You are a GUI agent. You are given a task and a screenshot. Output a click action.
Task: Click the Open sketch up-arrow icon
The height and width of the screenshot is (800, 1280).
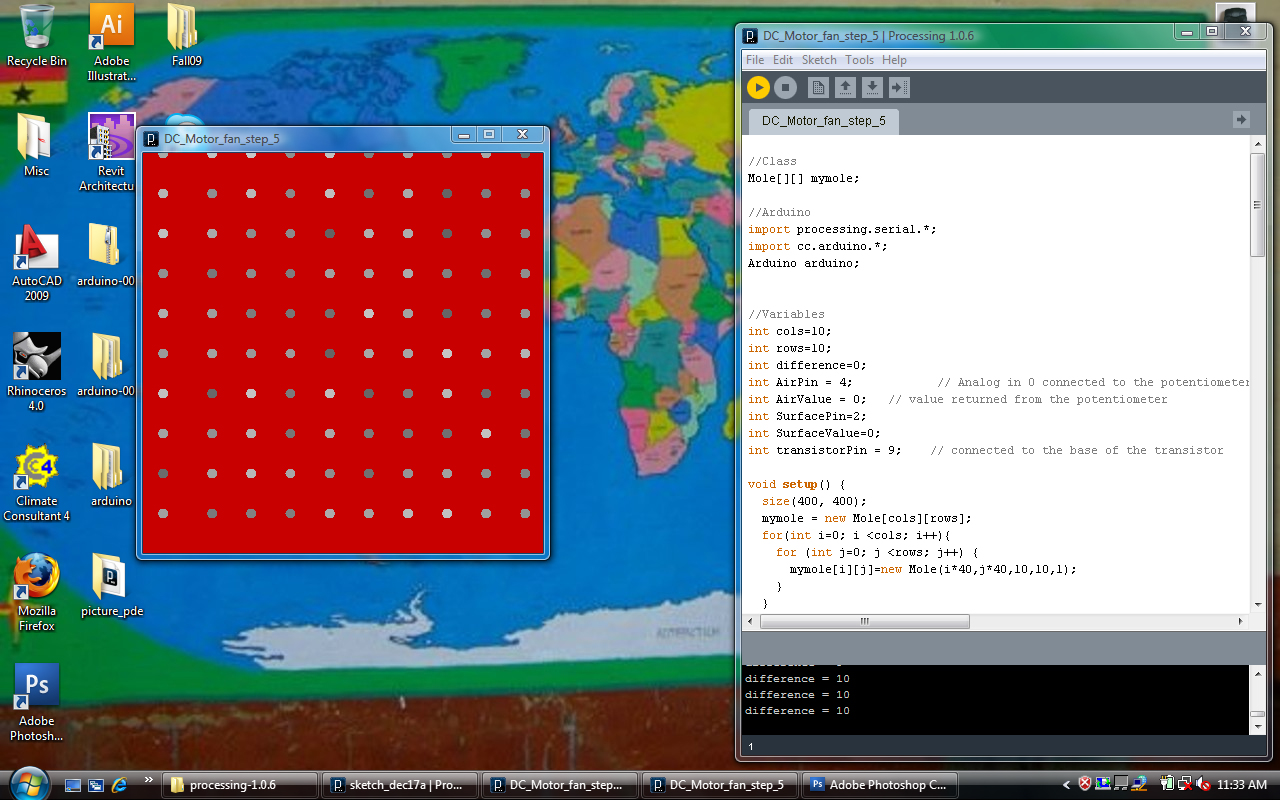[845, 88]
